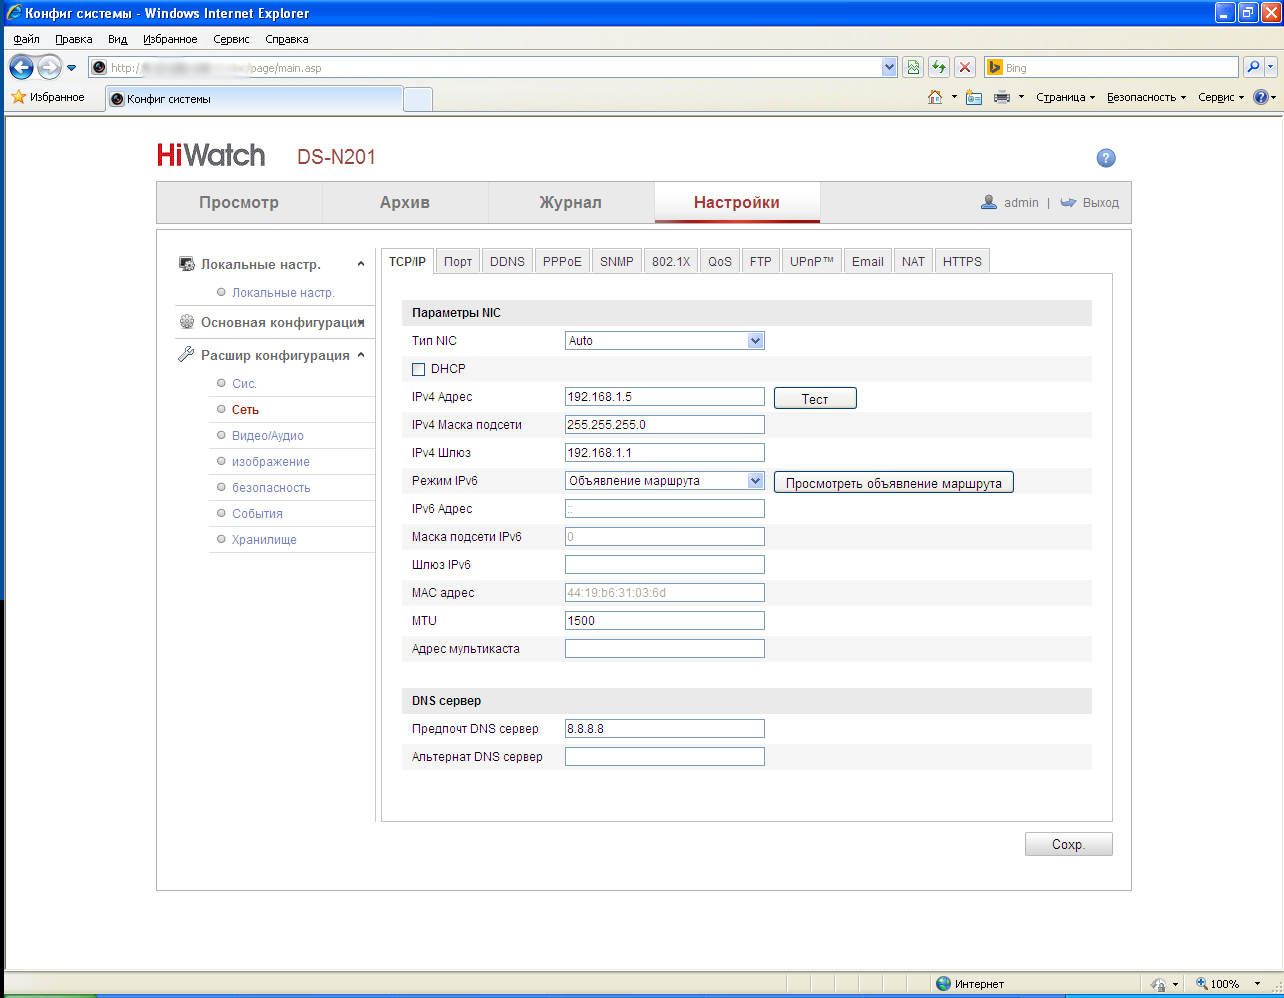Enable the DHCP checkbox

pos(419,369)
